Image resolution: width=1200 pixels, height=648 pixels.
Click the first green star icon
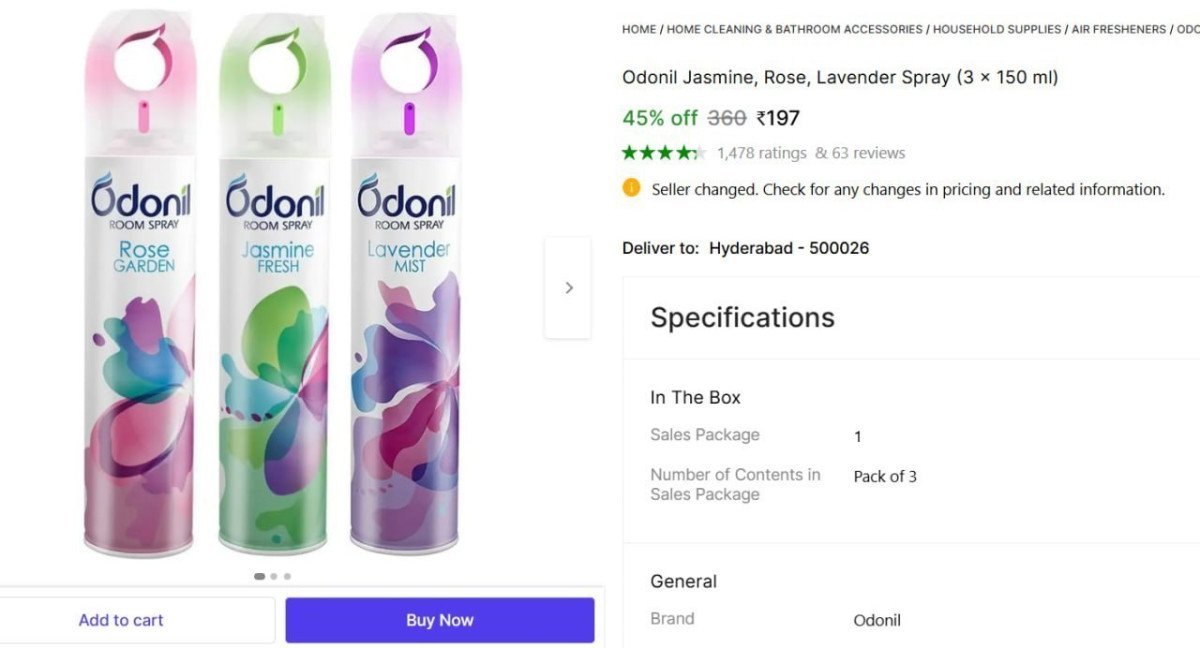pos(630,152)
